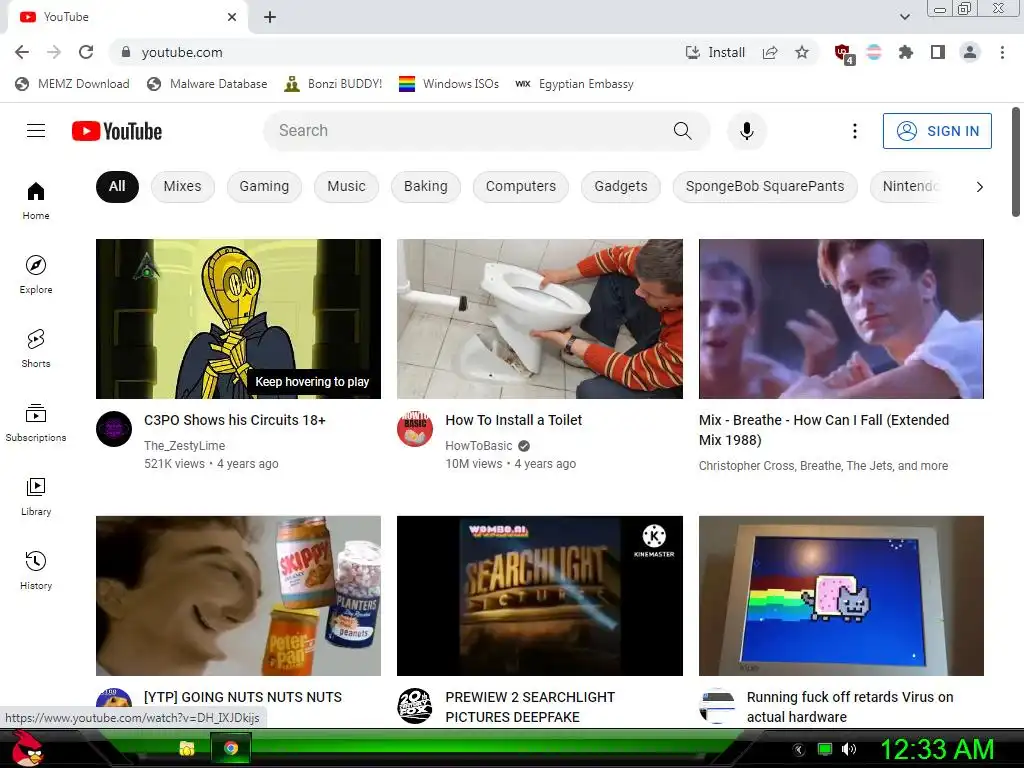Open the Breathe mix thumbnail

click(x=841, y=319)
